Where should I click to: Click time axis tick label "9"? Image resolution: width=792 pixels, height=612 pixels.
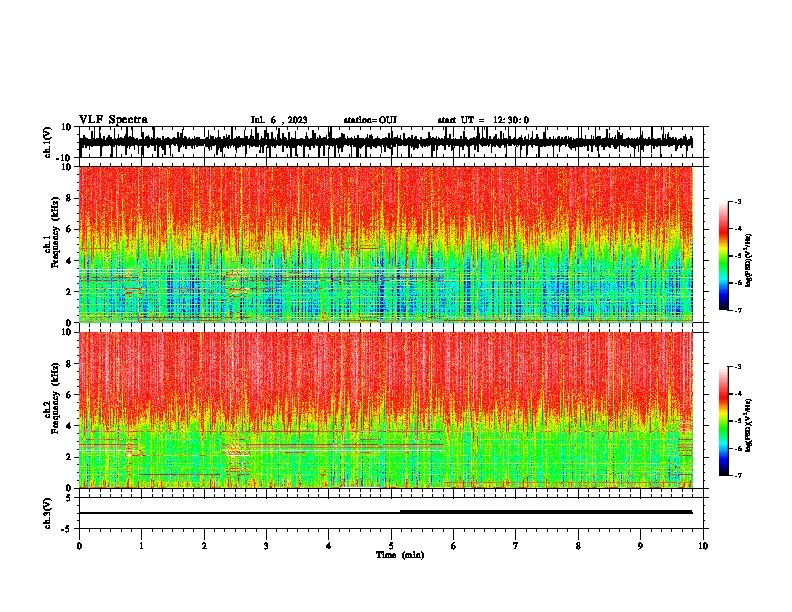click(640, 546)
